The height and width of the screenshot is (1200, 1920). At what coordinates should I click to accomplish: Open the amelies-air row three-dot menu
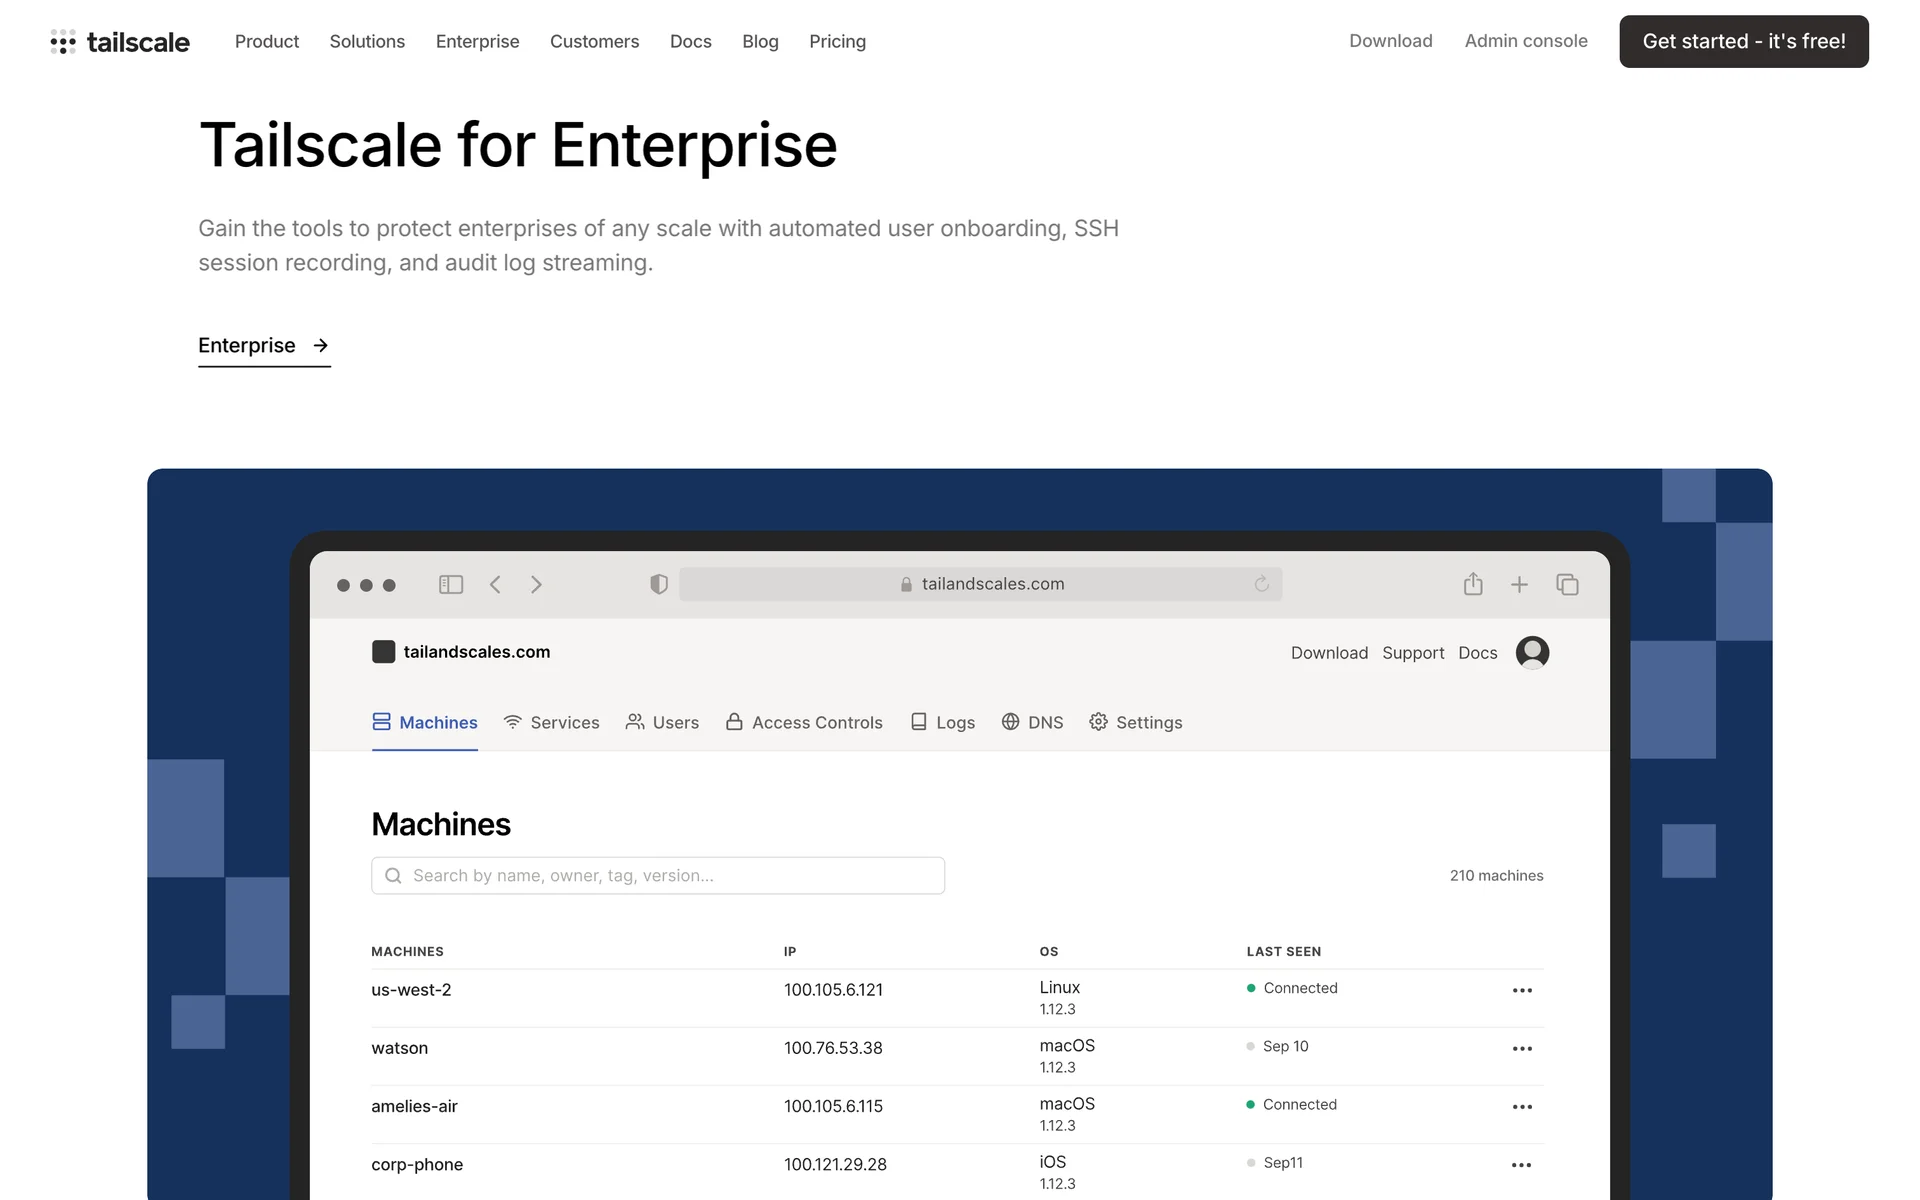pyautogui.click(x=1522, y=1106)
